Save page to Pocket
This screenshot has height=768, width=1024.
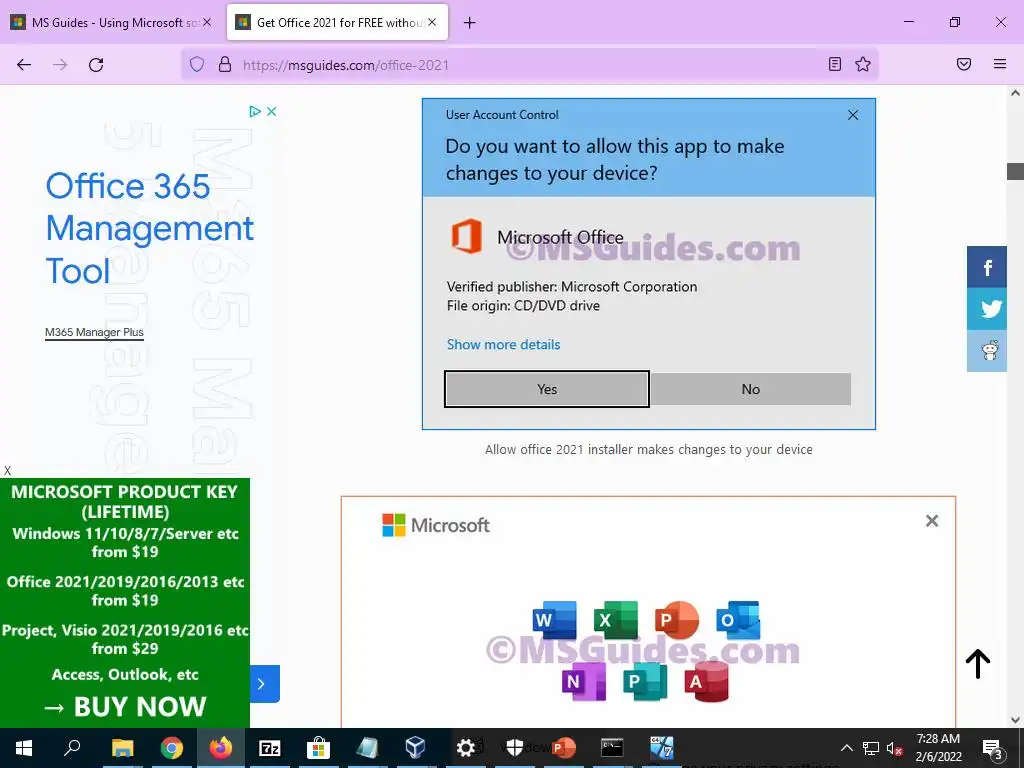pos(964,65)
